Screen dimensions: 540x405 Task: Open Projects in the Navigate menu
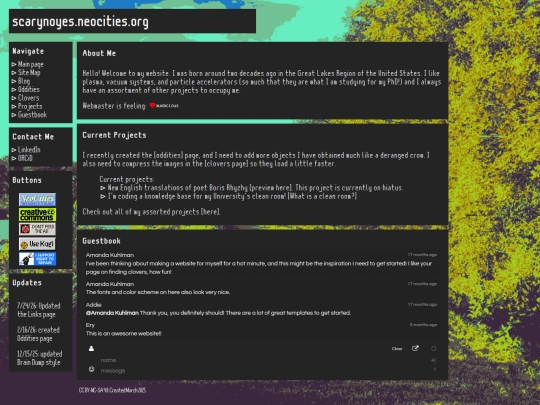pos(30,106)
